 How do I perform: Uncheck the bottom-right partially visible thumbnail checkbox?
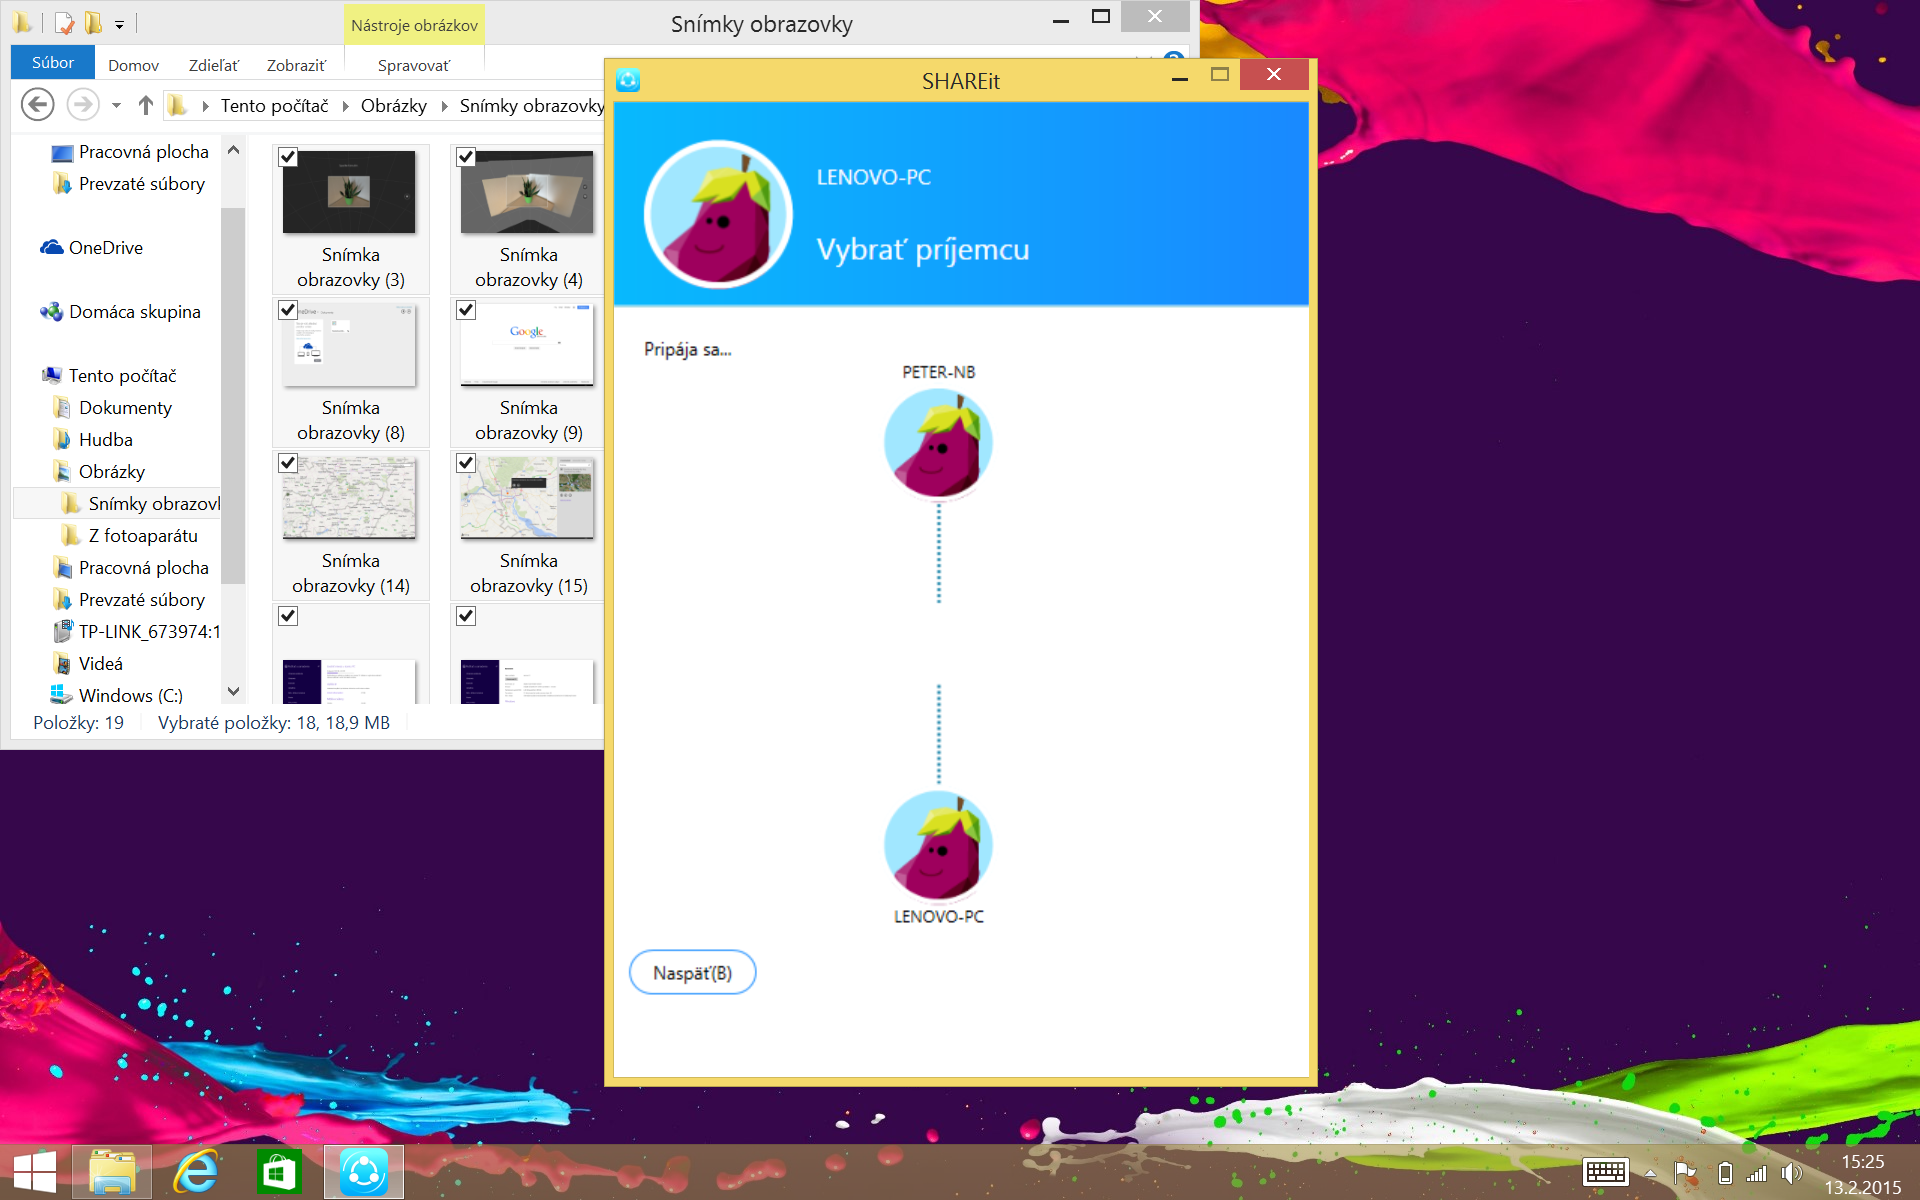[466, 616]
